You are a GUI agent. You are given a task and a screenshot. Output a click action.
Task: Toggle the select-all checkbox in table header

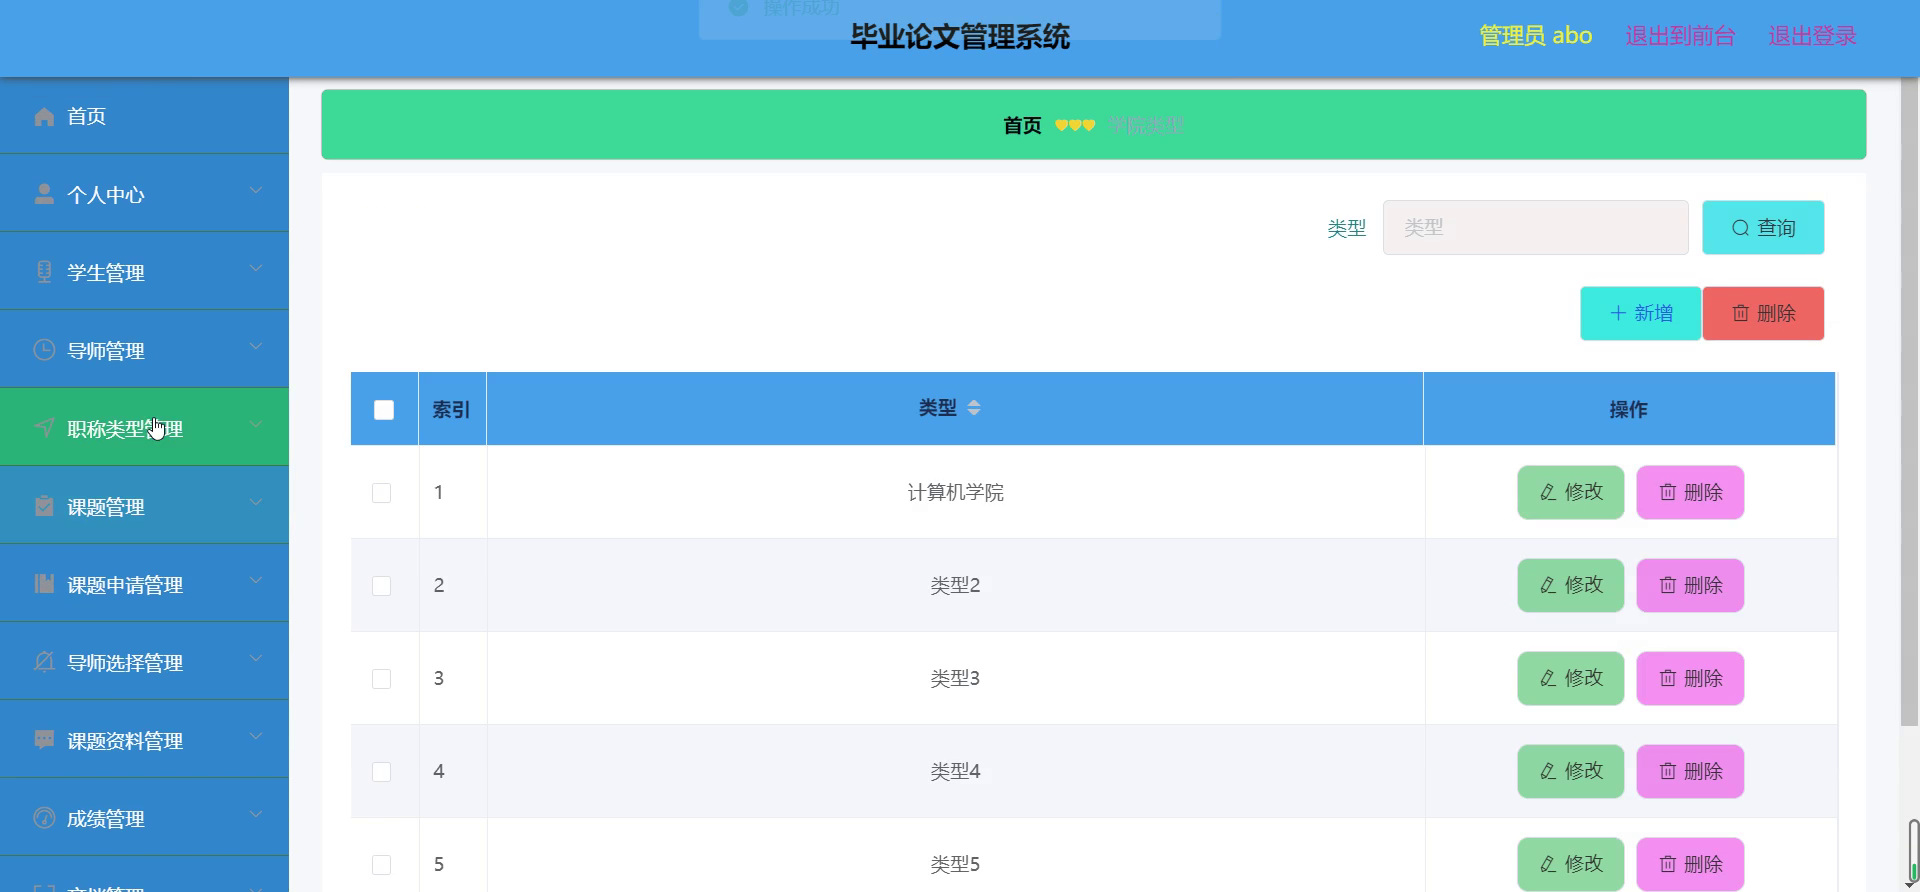384,410
